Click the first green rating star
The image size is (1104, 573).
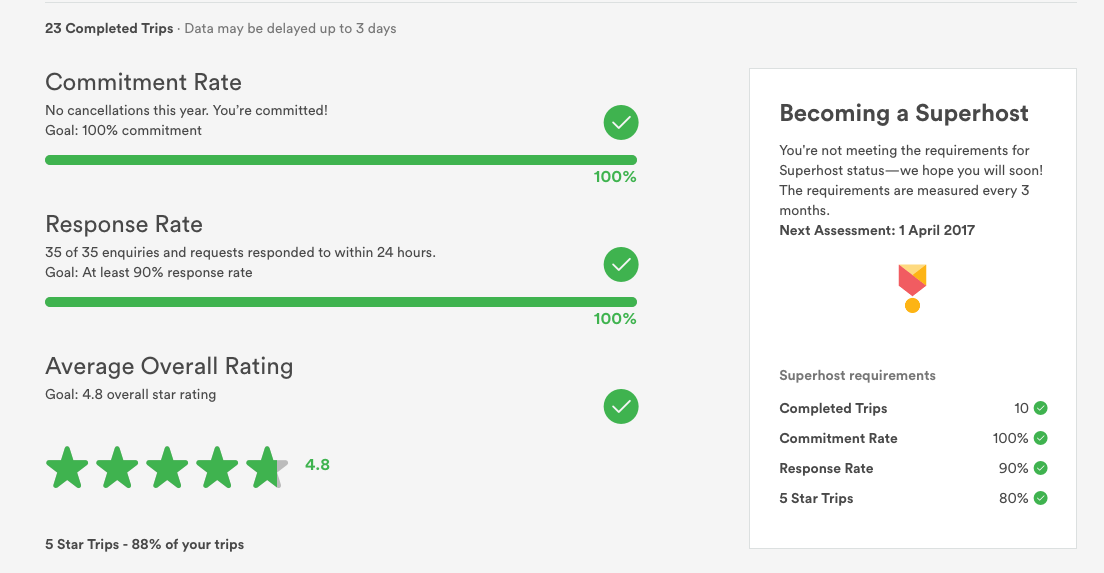click(x=67, y=468)
